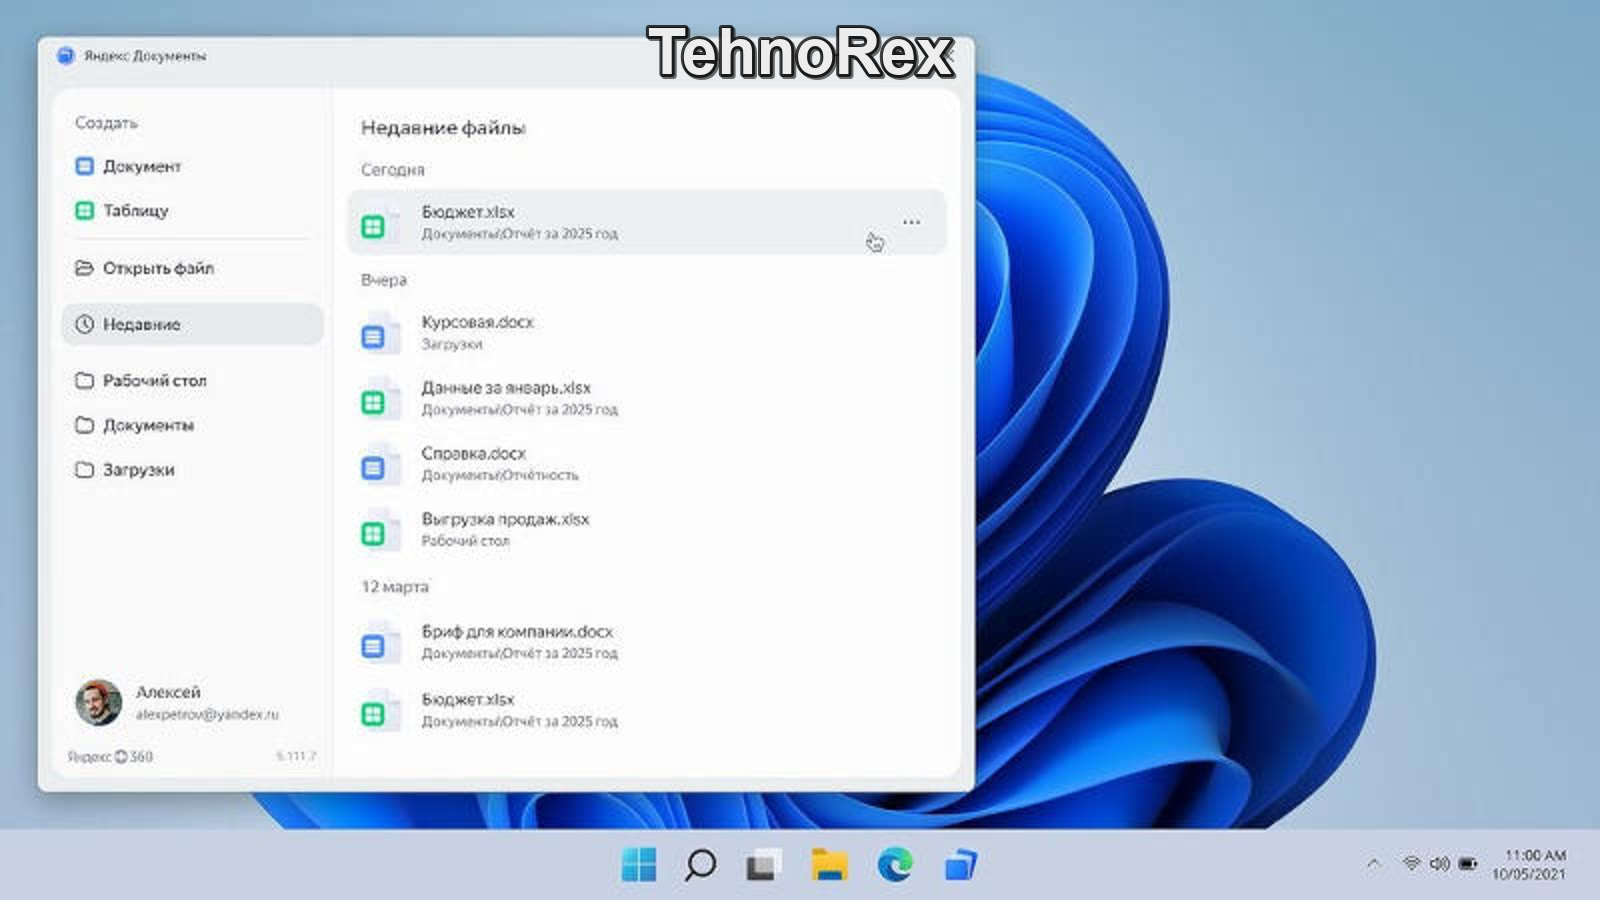Open the three-dot menu for Бюджет.xlsx
The image size is (1600, 900).
point(911,222)
